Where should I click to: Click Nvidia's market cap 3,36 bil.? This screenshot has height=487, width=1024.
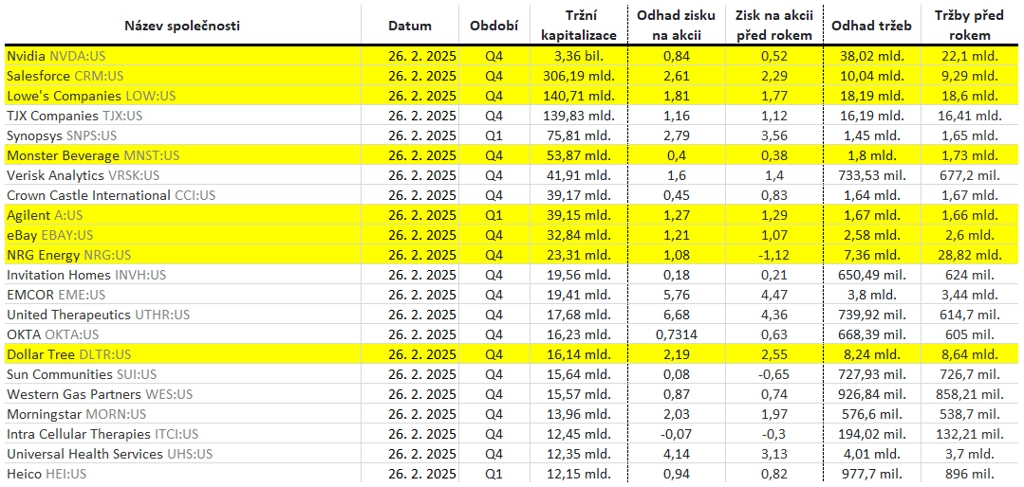click(579, 56)
